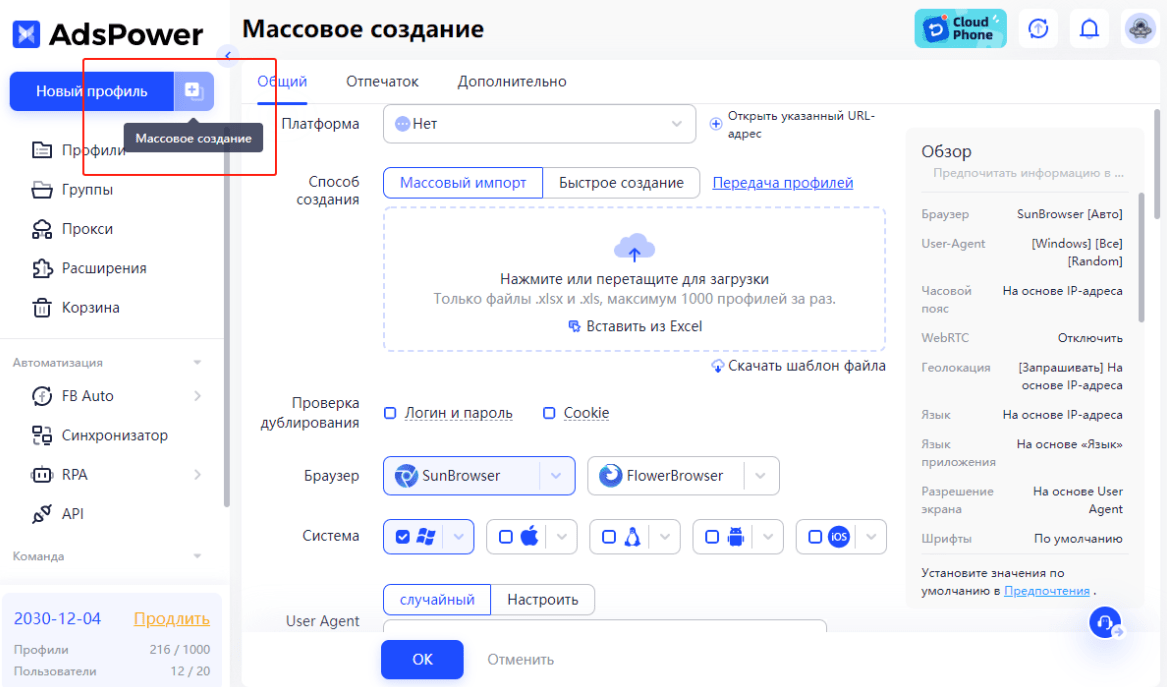
Task: Click the Новый профиль button
Action: [x=92, y=91]
